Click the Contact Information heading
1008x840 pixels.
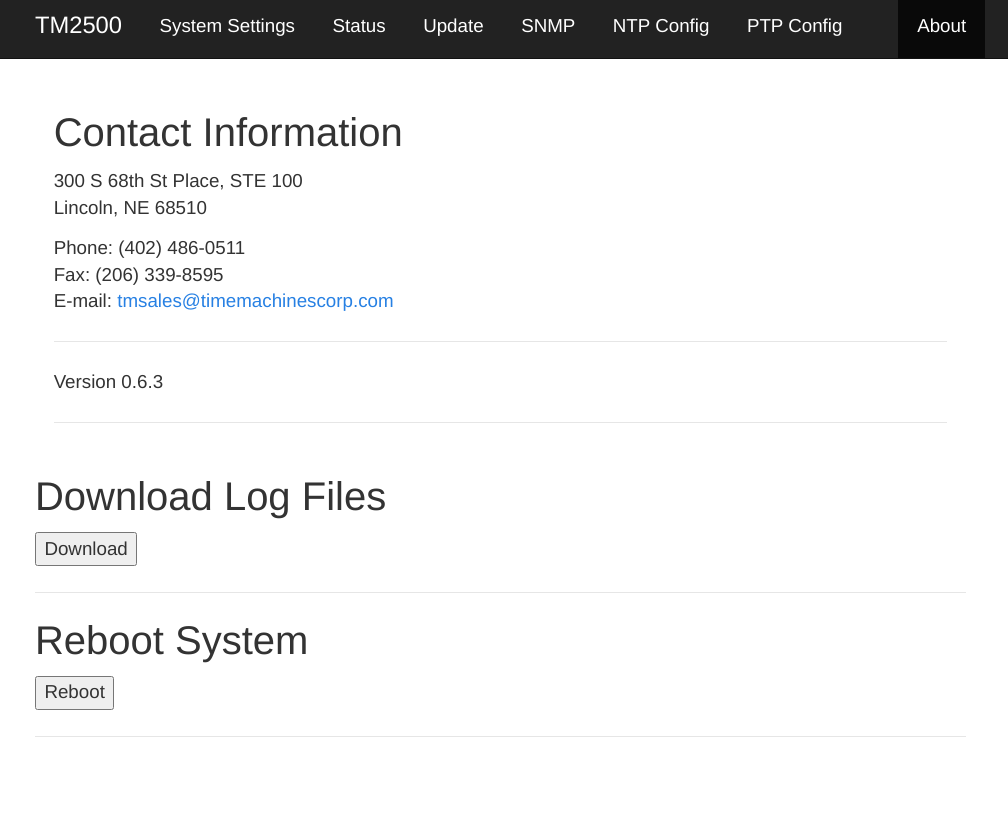tap(228, 133)
